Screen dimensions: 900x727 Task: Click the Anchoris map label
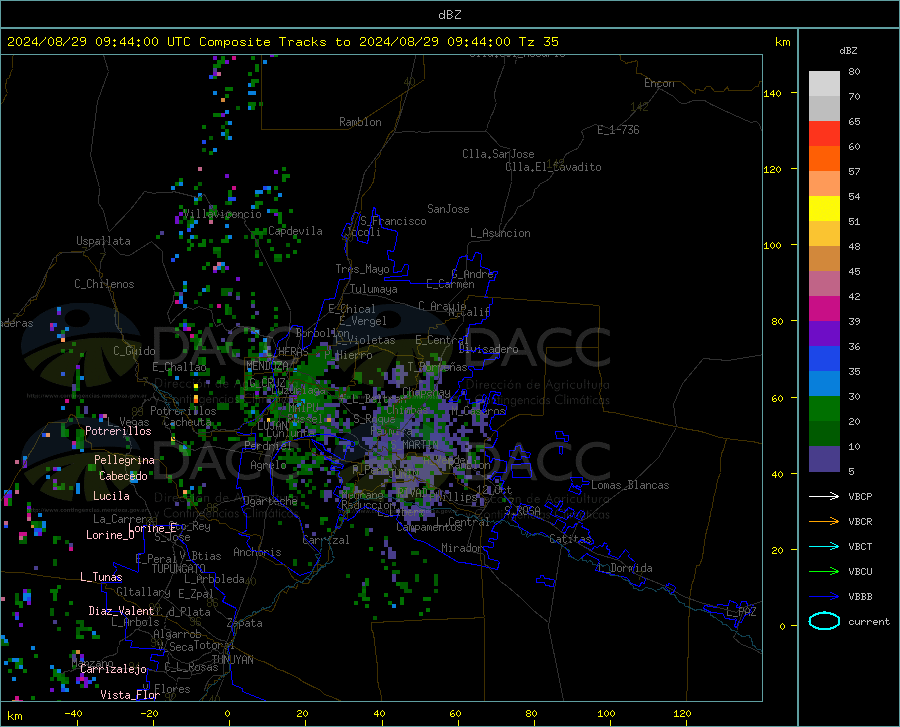tap(257, 553)
